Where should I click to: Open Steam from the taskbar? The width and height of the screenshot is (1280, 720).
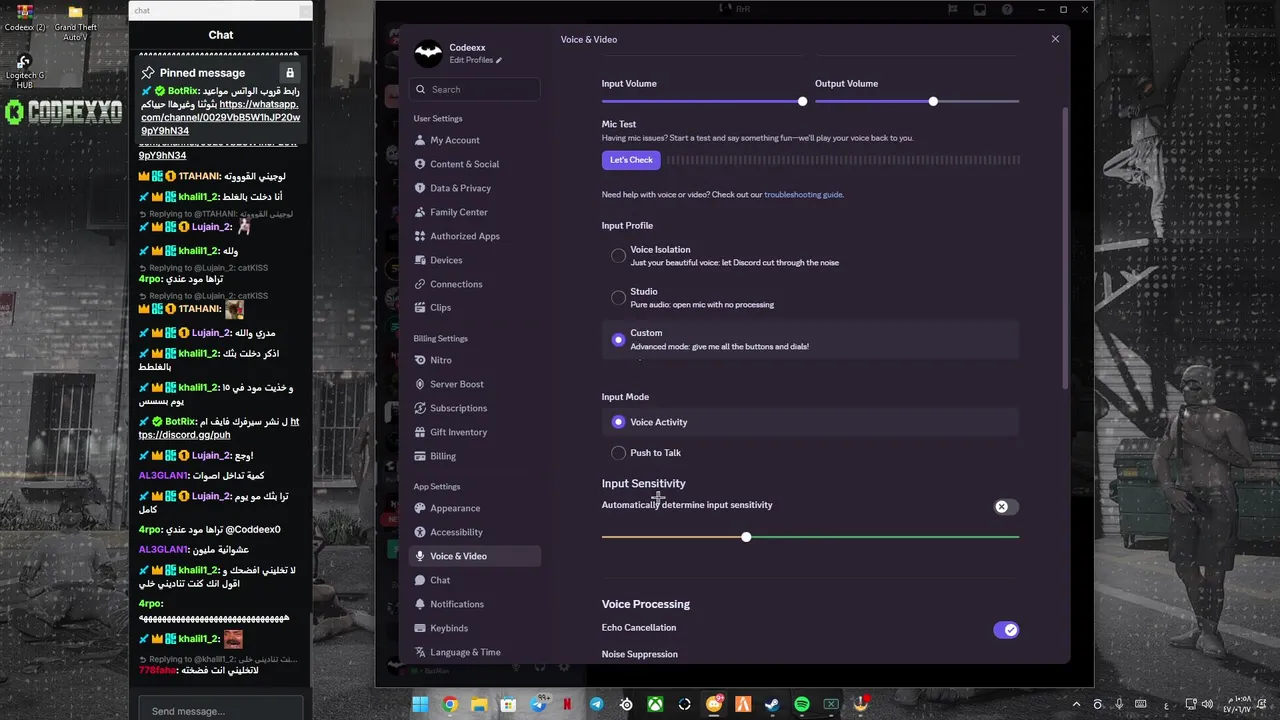(772, 704)
